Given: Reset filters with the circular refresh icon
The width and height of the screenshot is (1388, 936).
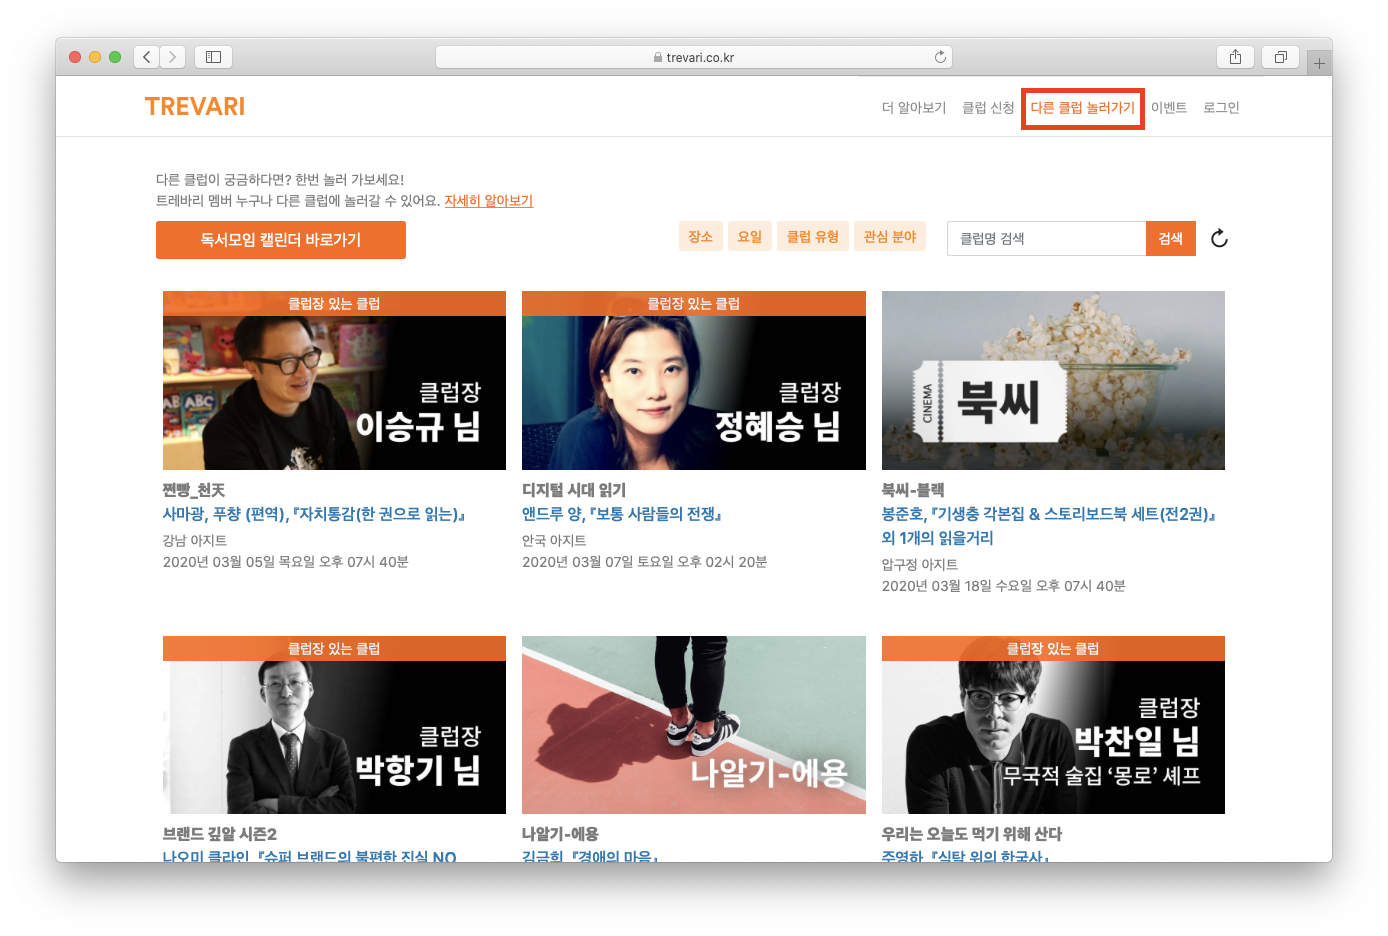Looking at the screenshot, I should point(1219,238).
